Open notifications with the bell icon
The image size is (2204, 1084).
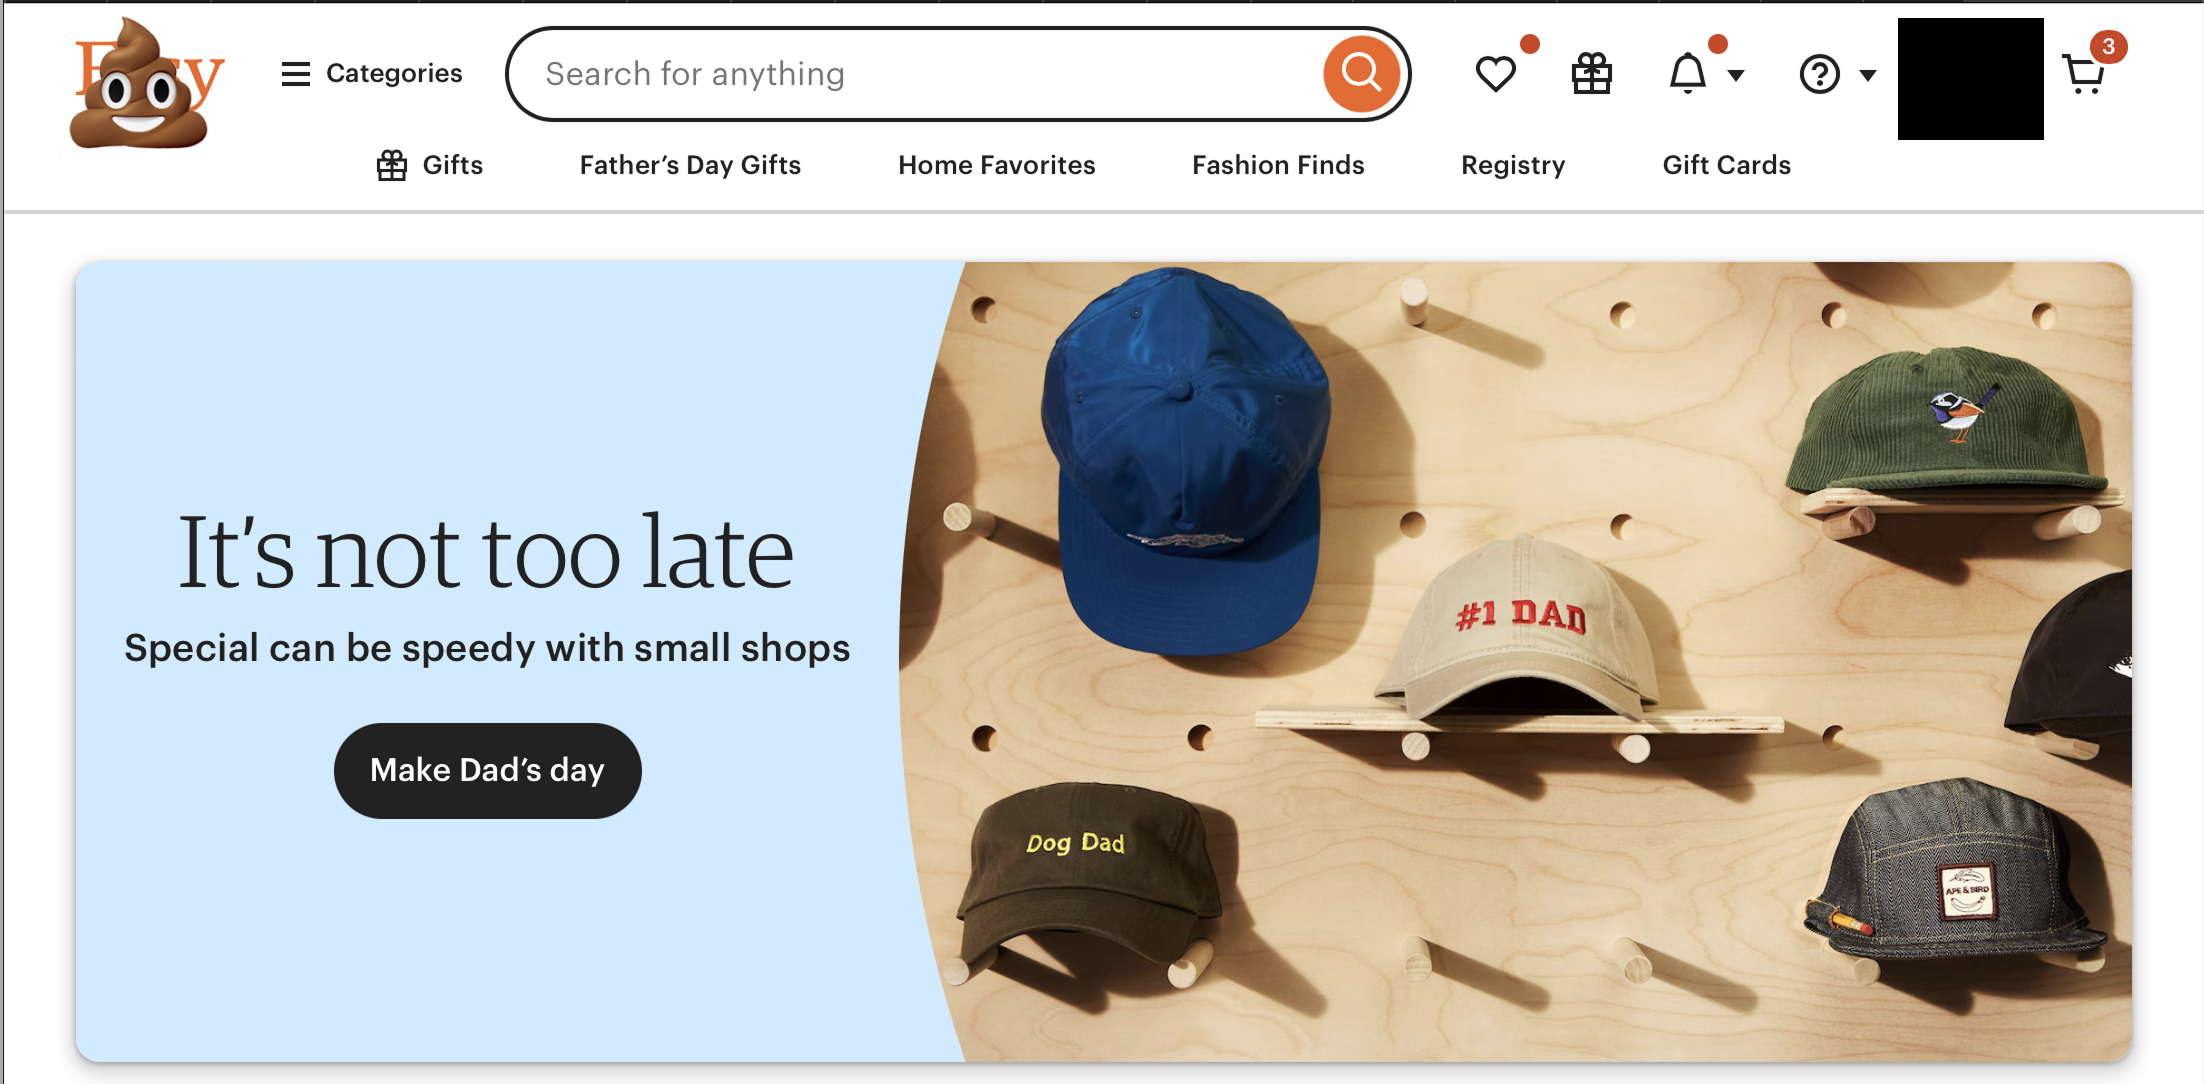click(1688, 74)
